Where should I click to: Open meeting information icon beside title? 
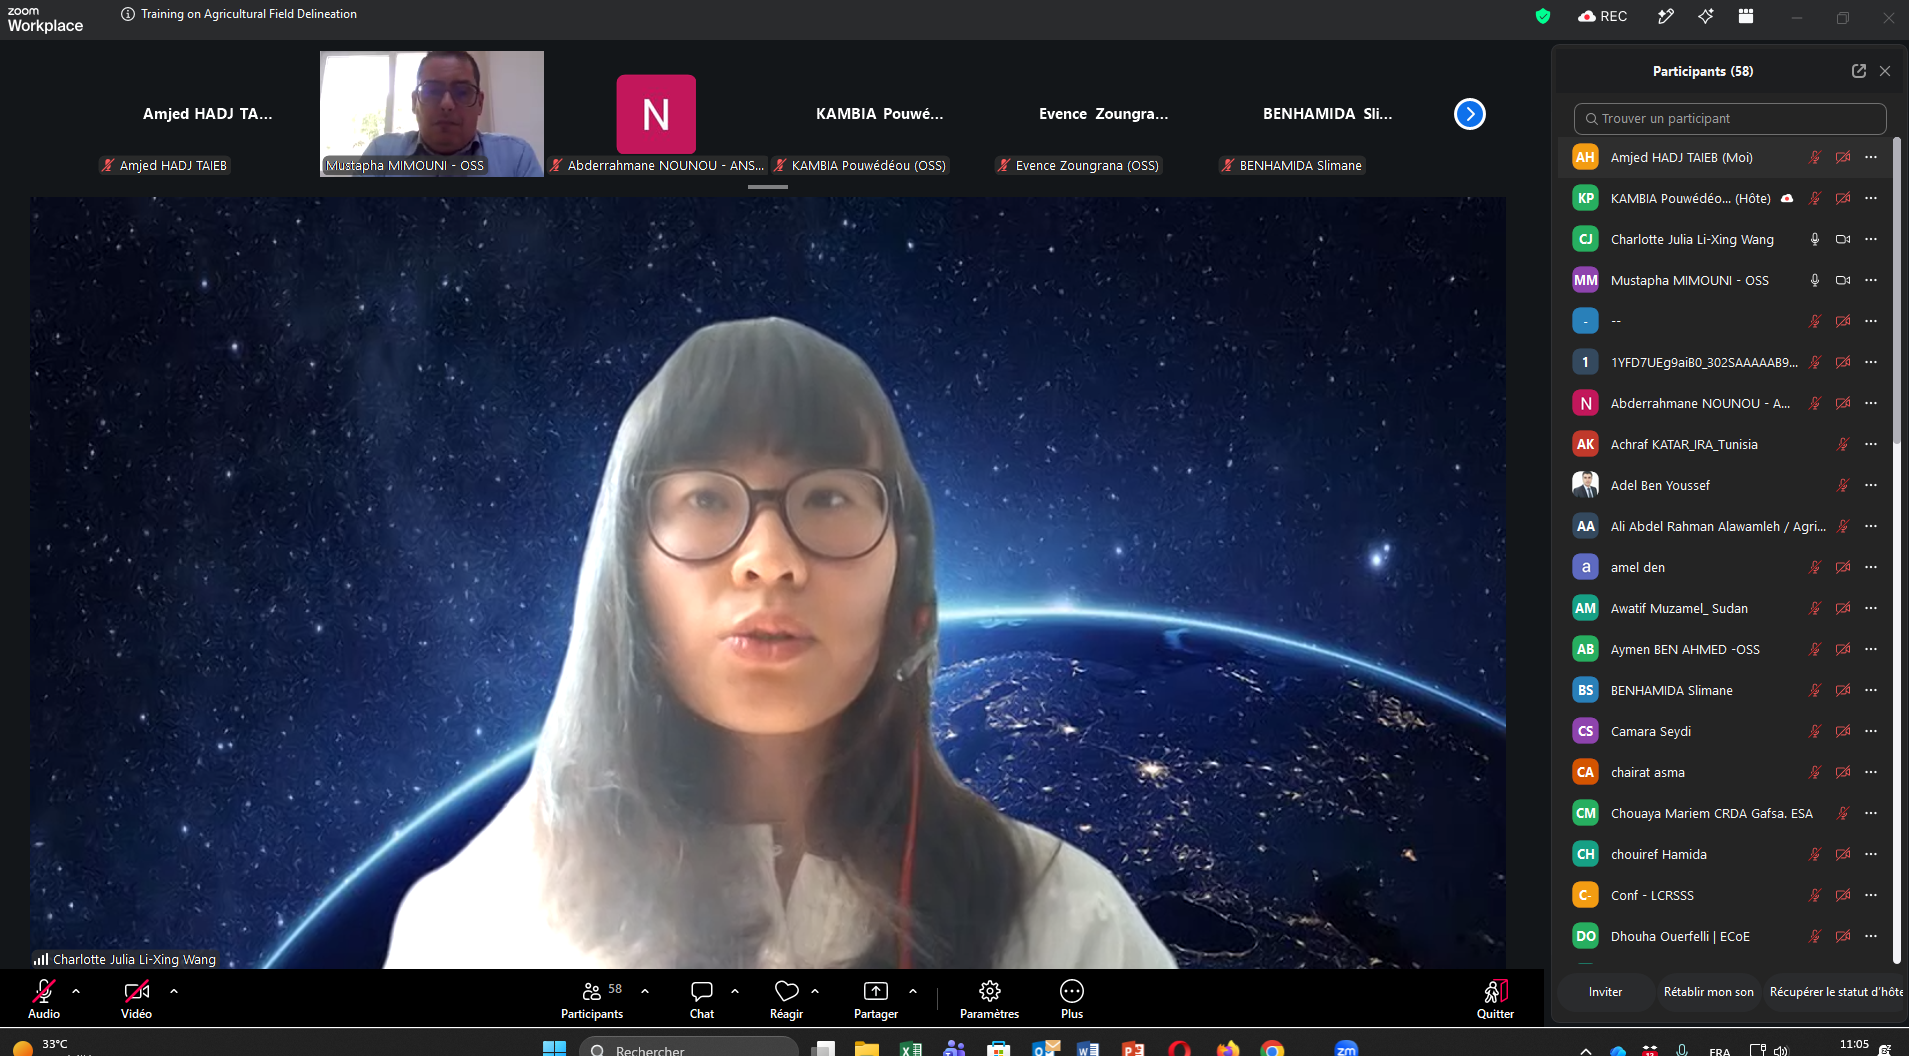pos(128,14)
